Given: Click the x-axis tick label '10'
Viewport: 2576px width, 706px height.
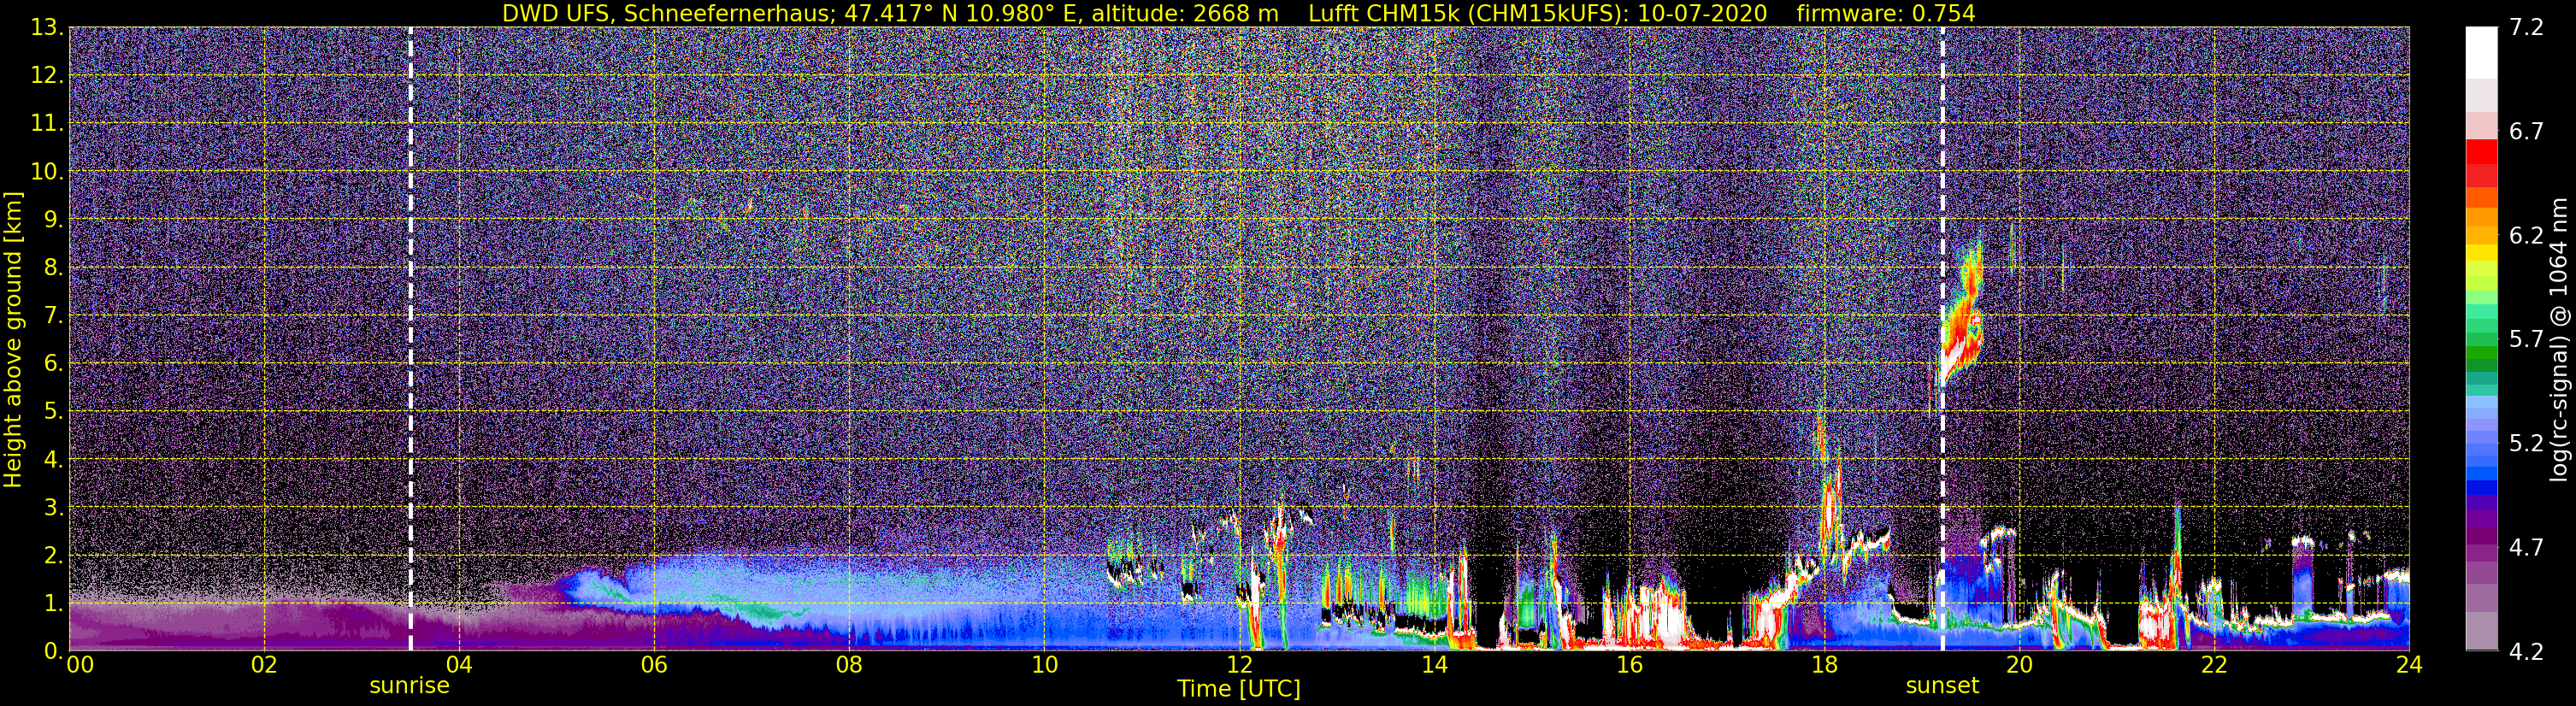Looking at the screenshot, I should (1044, 665).
